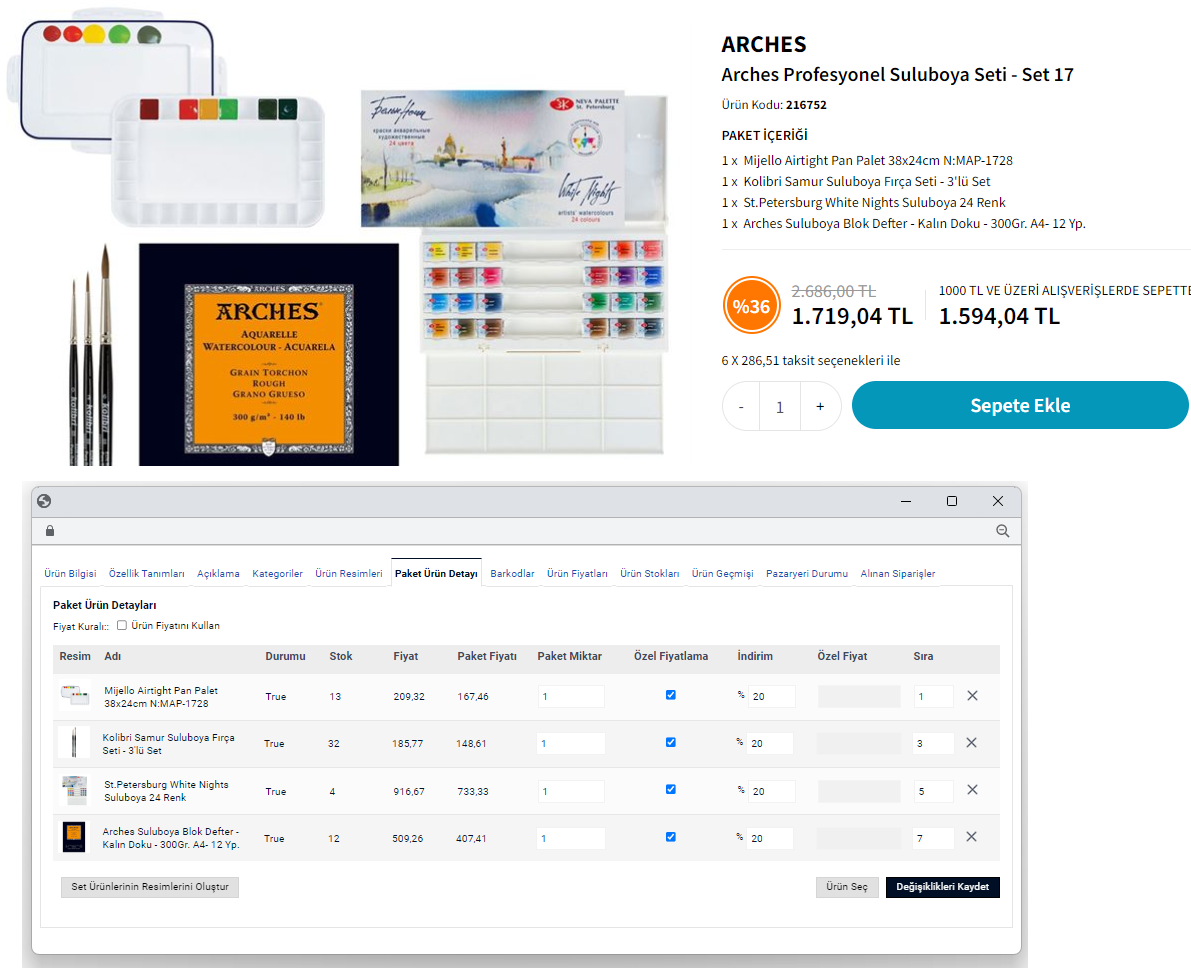Click Paket Miktar field for Mijello Palet
Viewport: 1191px width, 977px height.
click(x=571, y=696)
